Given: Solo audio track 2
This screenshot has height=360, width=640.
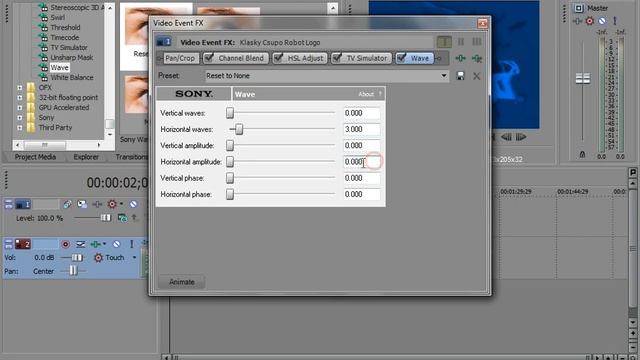Looking at the screenshot, I should pos(131,244).
